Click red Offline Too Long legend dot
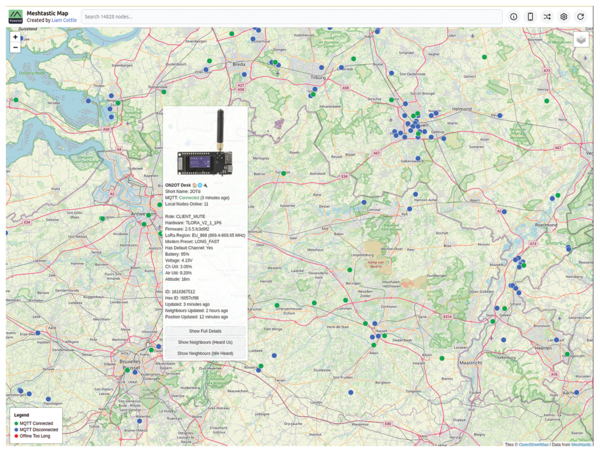The width and height of the screenshot is (600, 452). click(16, 435)
